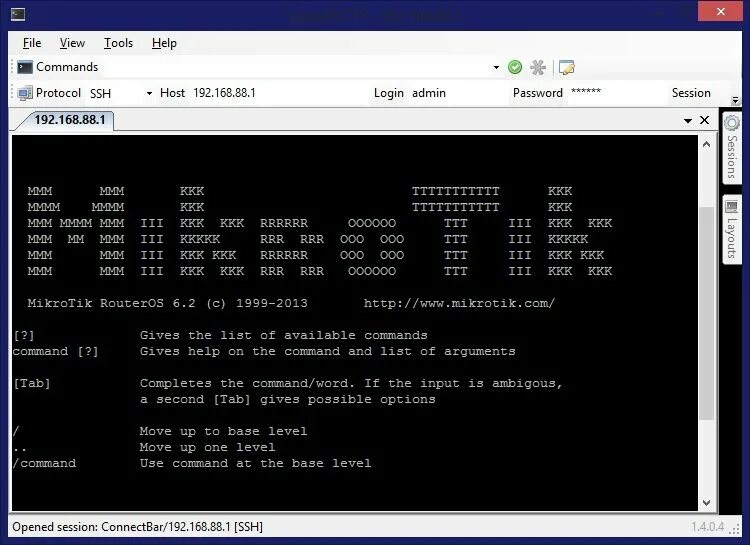Open the Help menu

(164, 43)
